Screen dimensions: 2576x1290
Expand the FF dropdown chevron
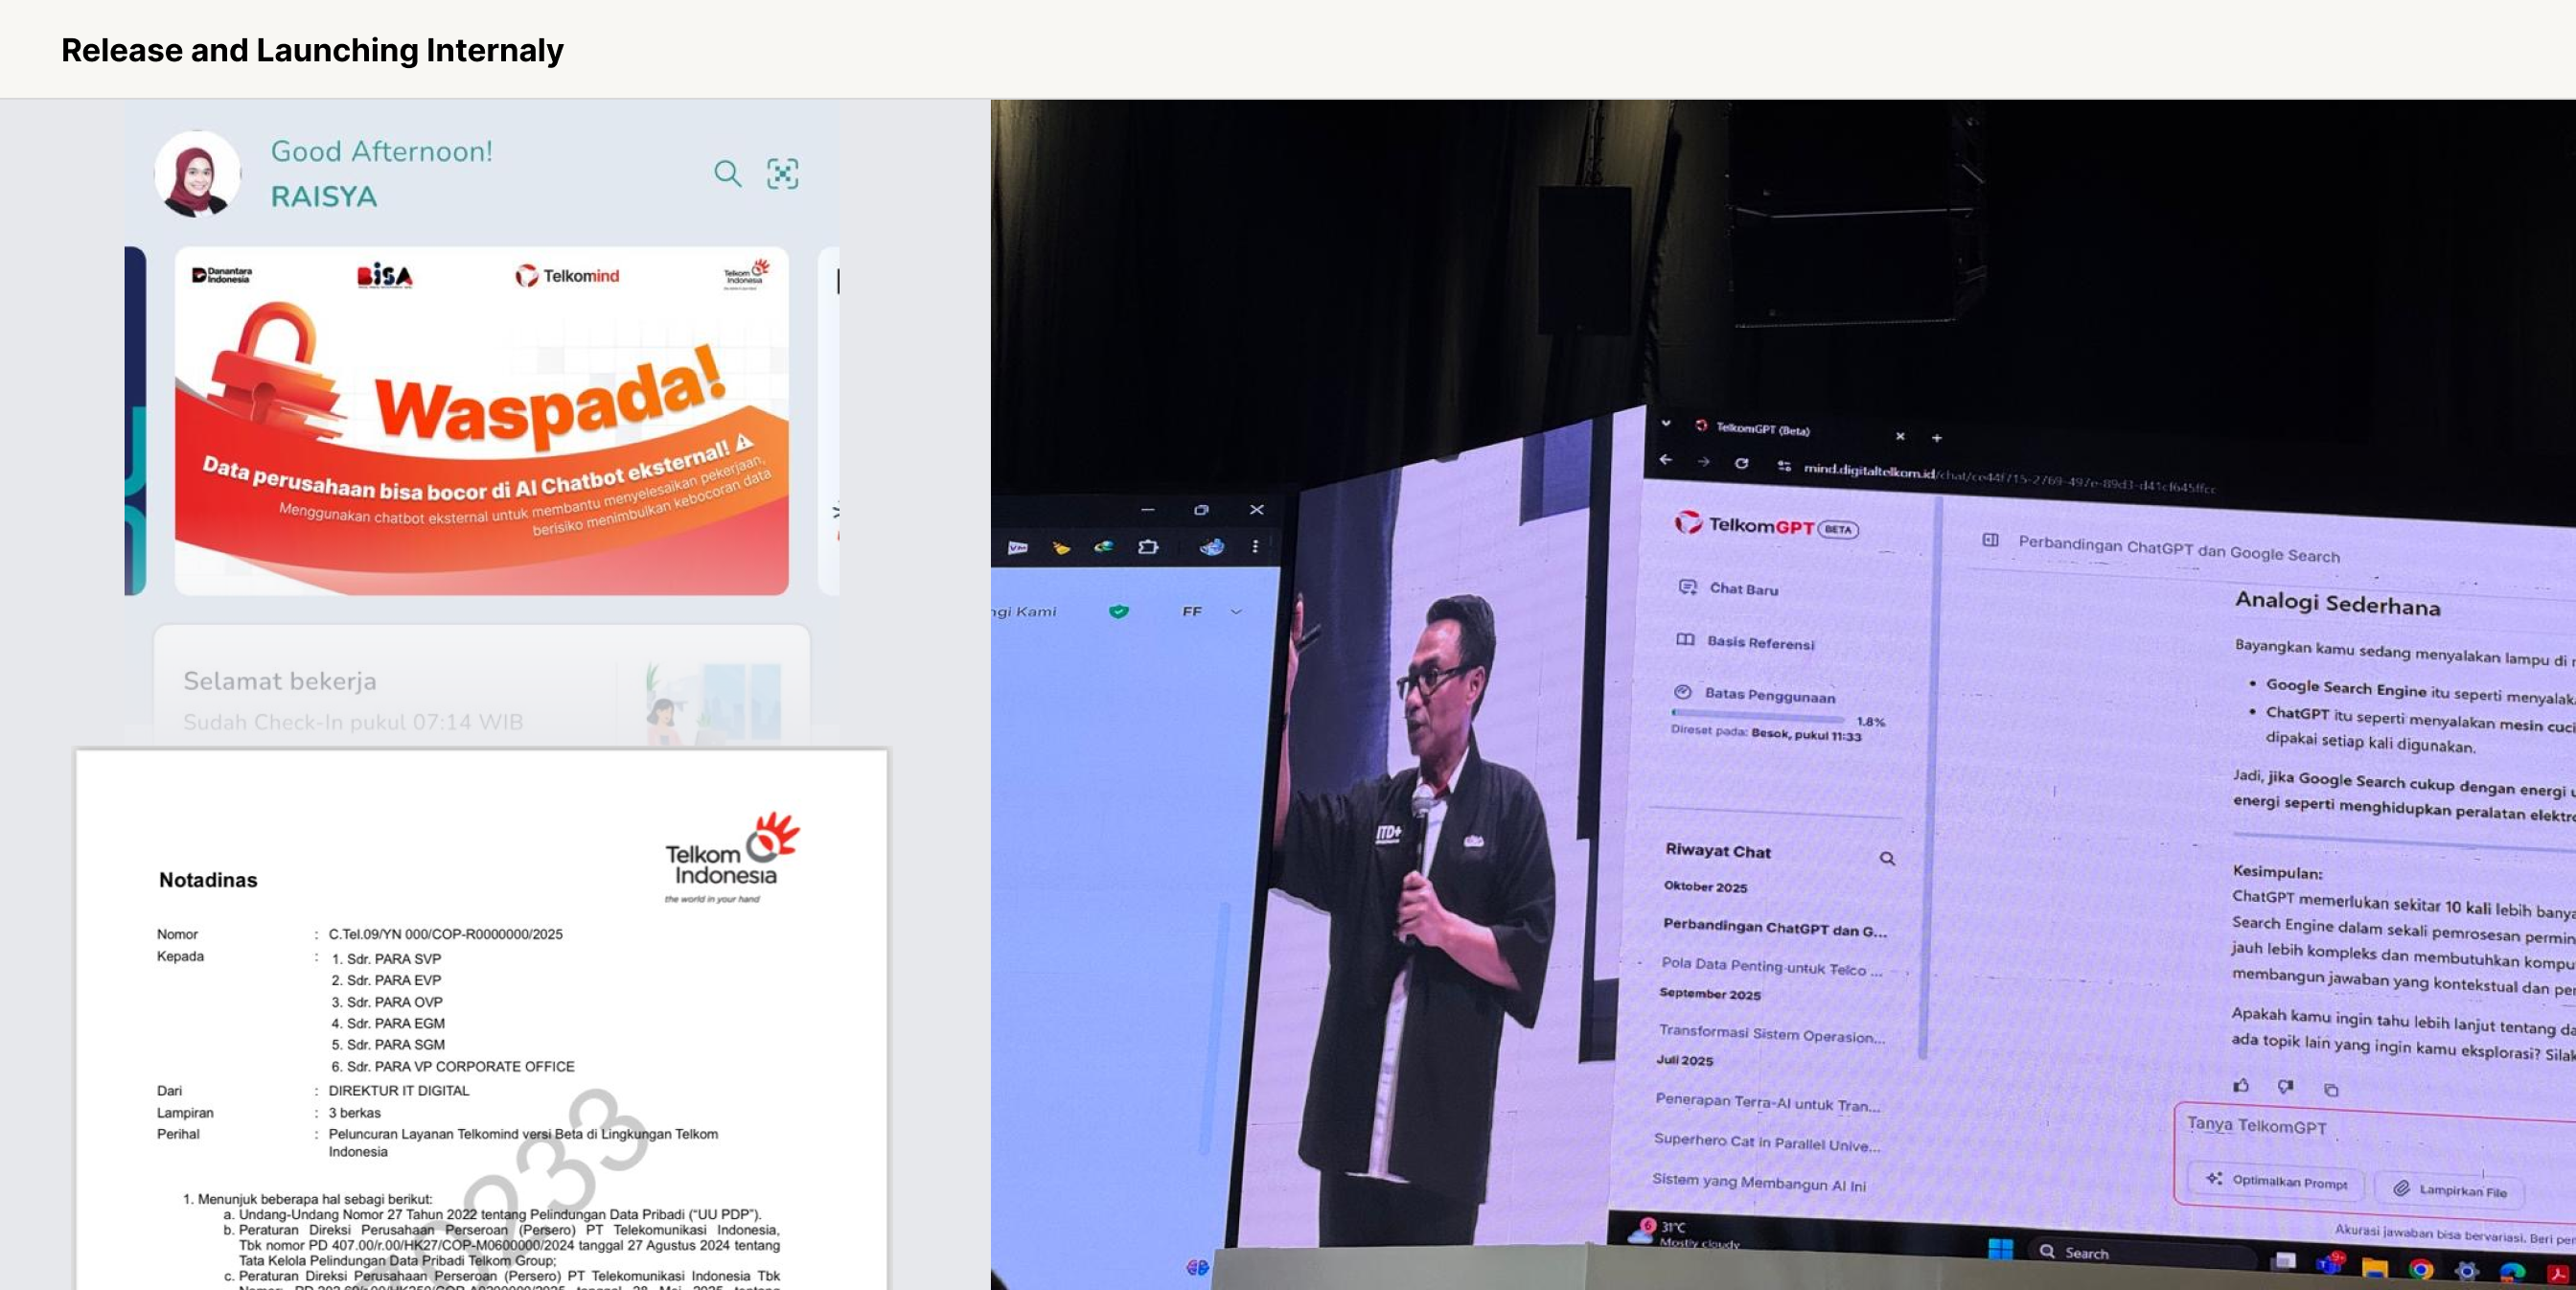[x=1236, y=611]
